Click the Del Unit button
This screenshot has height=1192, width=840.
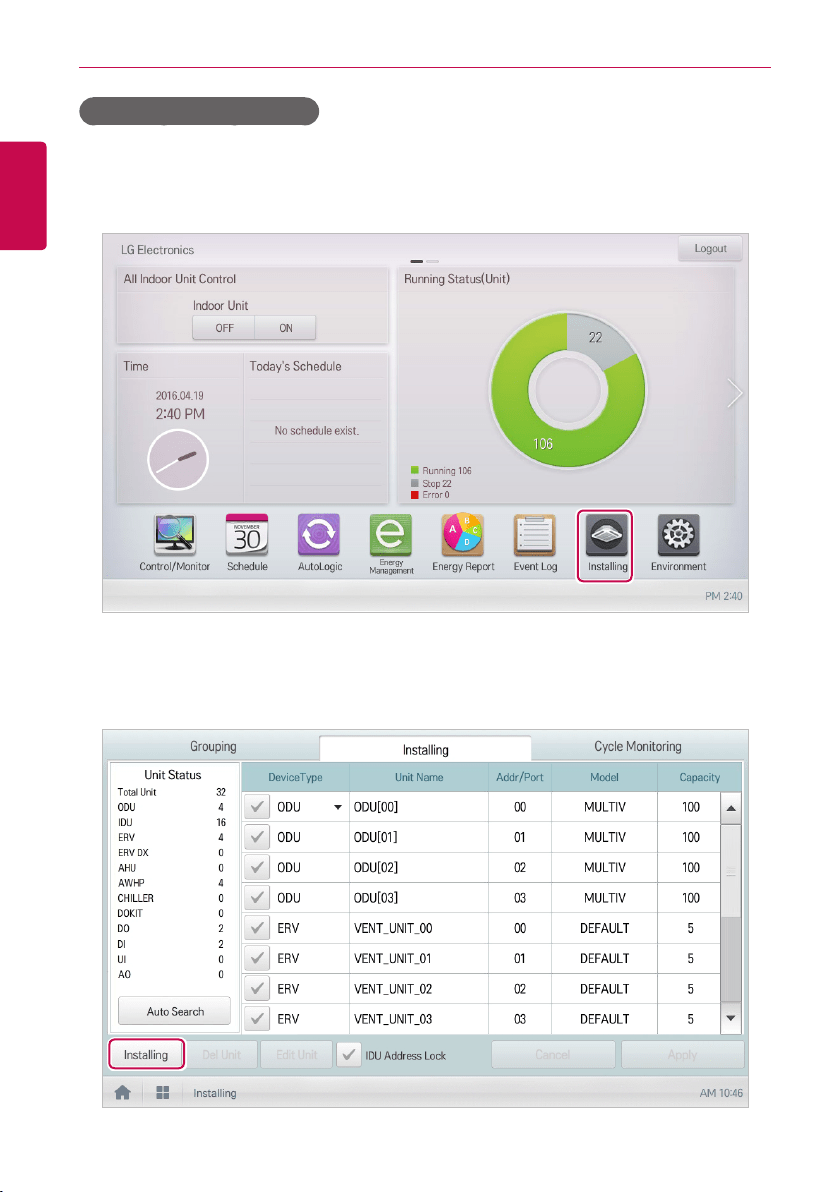point(221,1054)
